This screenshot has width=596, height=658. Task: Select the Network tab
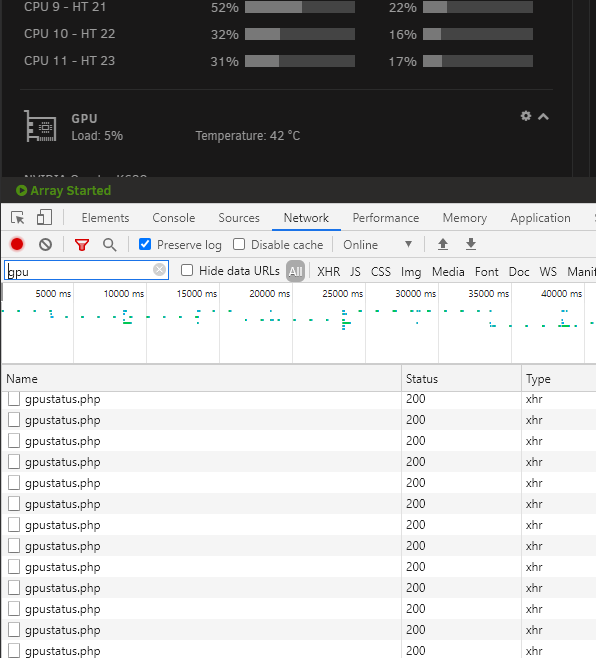(306, 218)
